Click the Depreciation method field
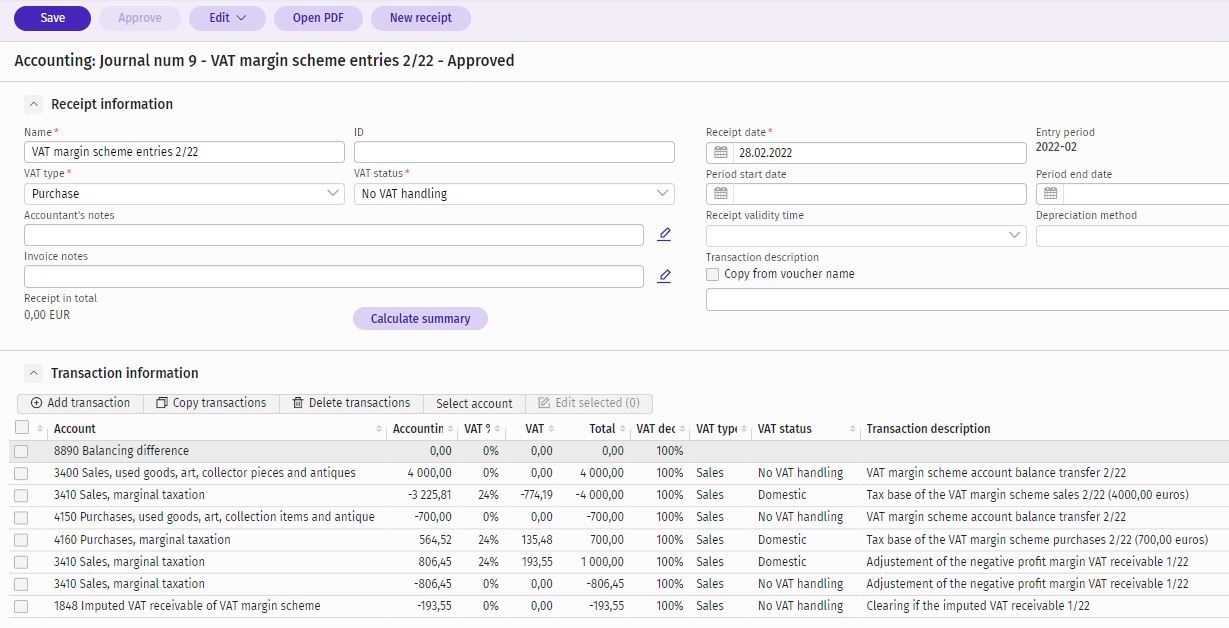This screenshot has width=1229, height=628. tap(1132, 235)
